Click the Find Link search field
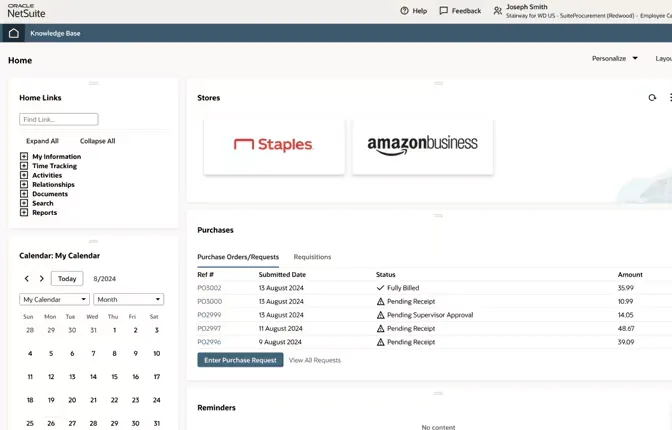The image size is (672, 430). click(59, 120)
